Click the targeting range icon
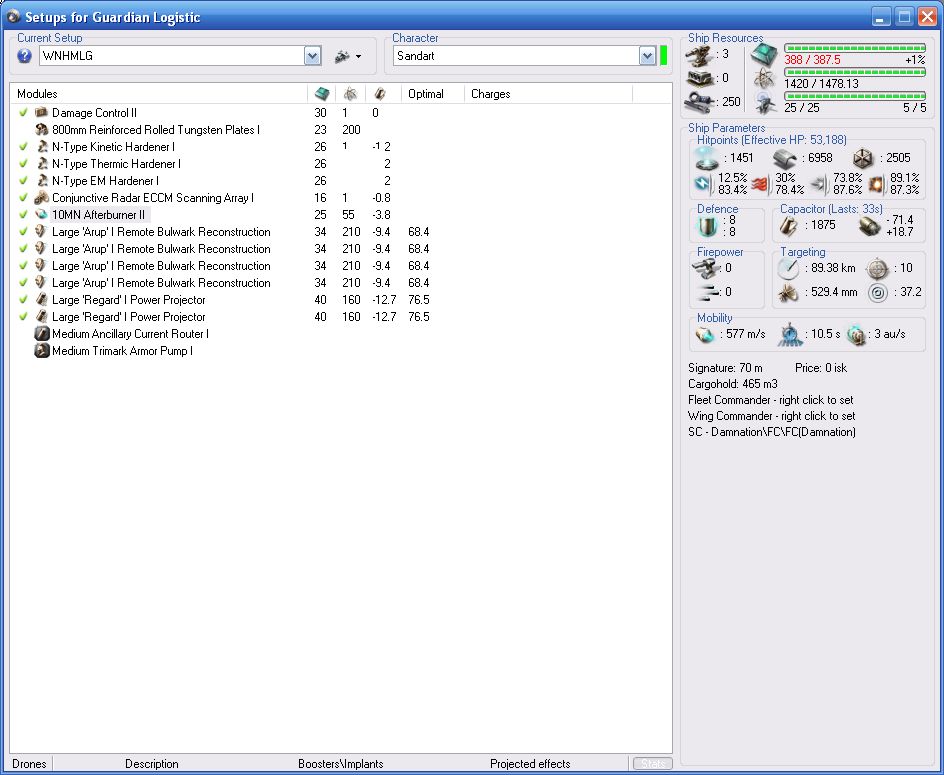 (x=788, y=269)
